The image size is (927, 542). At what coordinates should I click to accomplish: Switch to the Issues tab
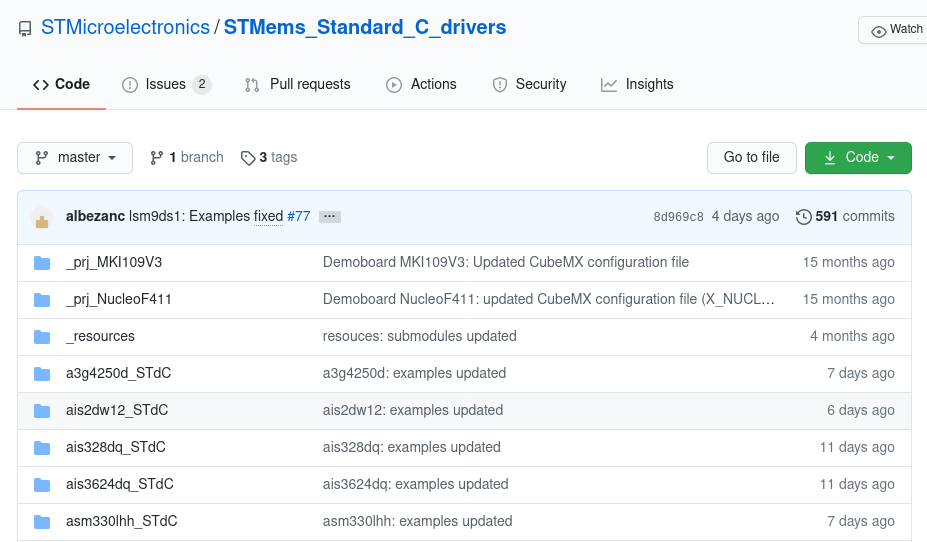tap(166, 85)
